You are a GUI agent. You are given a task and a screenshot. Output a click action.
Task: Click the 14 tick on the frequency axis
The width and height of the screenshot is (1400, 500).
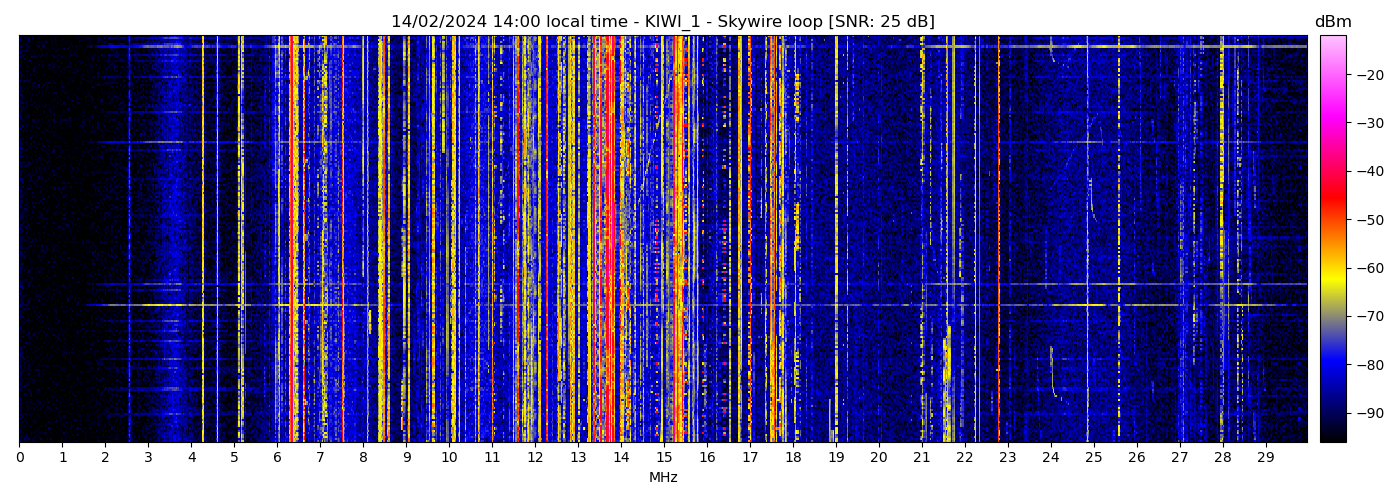tap(621, 457)
